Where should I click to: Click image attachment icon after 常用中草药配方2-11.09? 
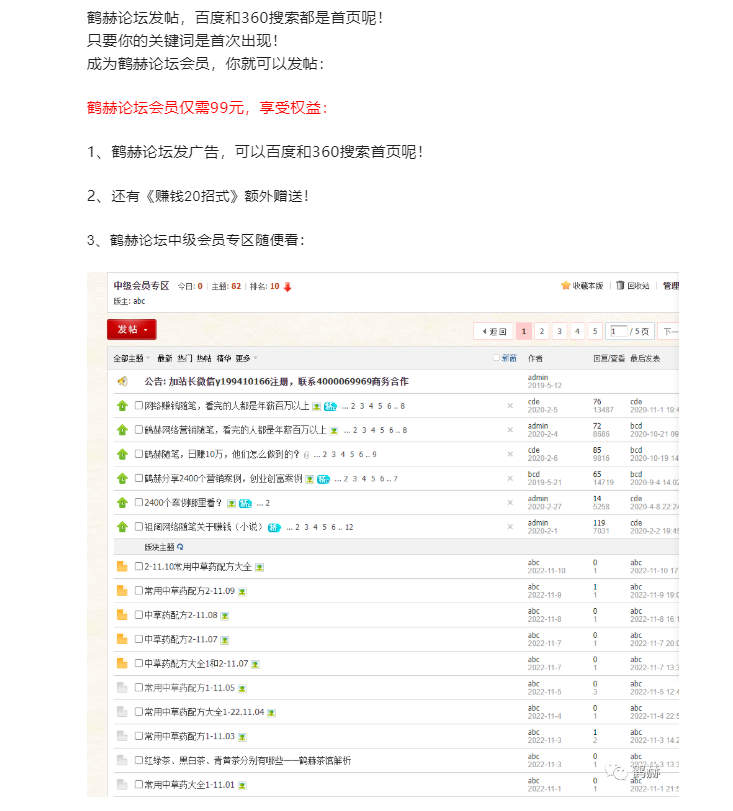click(242, 592)
